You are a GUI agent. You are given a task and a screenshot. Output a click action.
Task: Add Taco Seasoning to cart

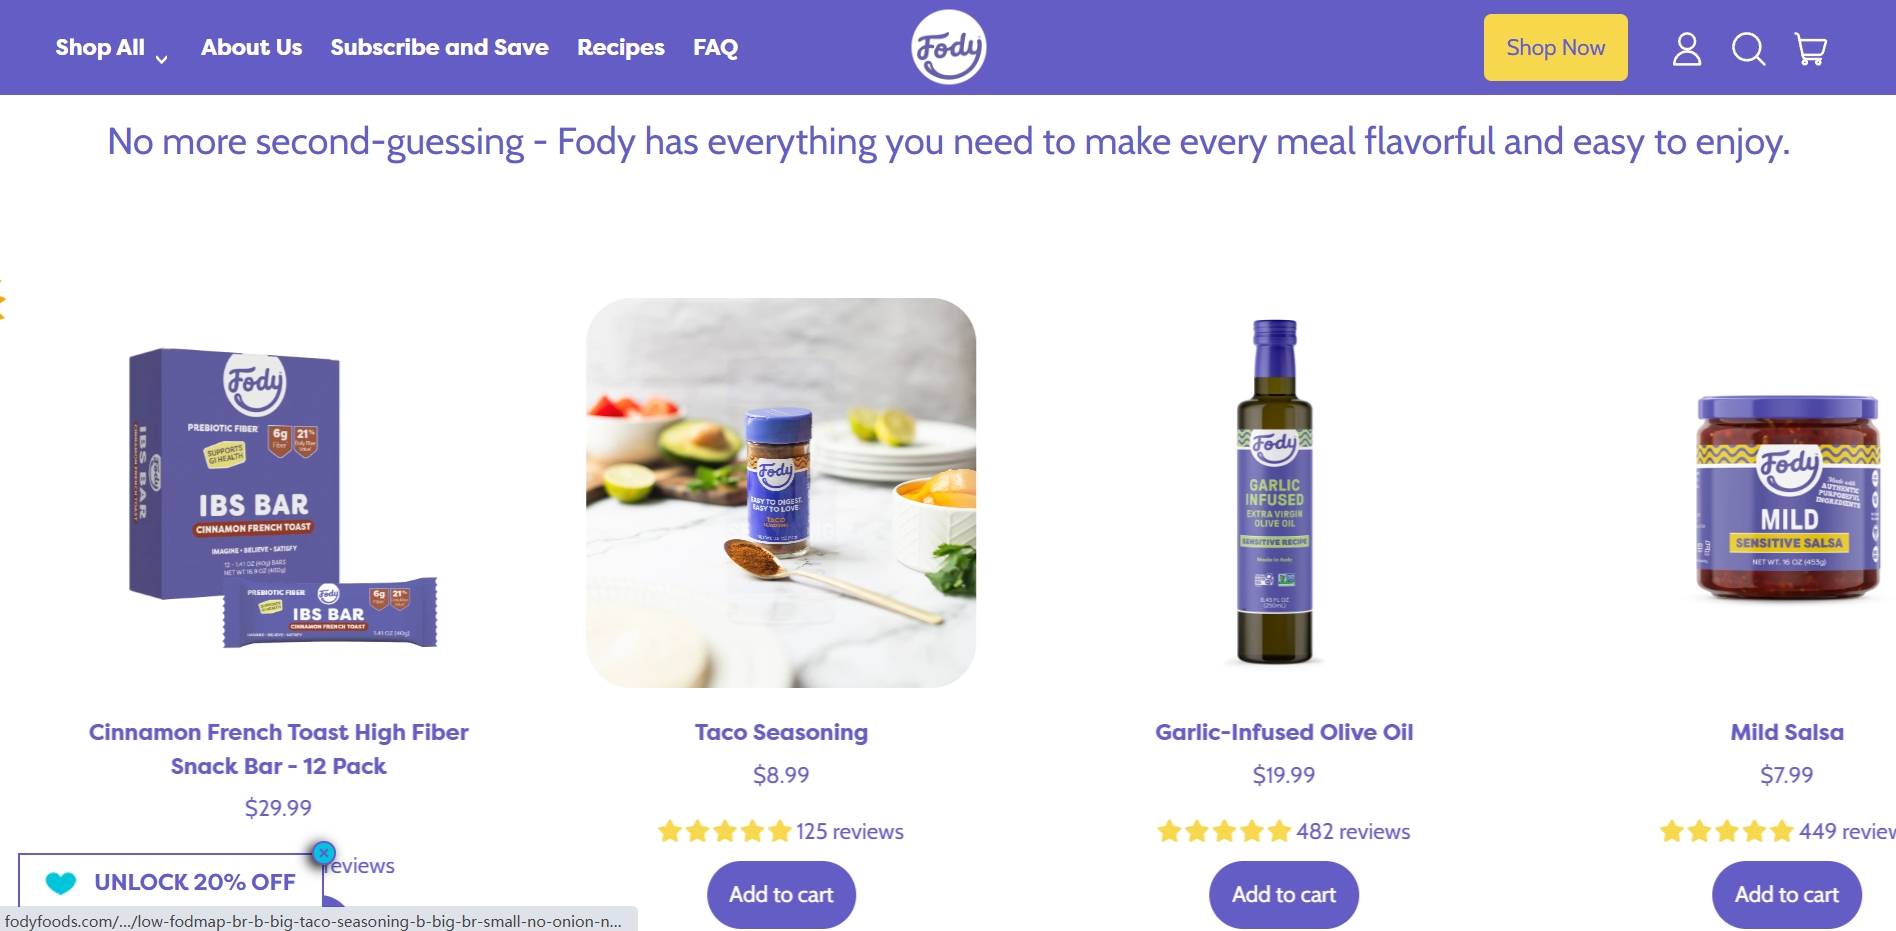(781, 895)
